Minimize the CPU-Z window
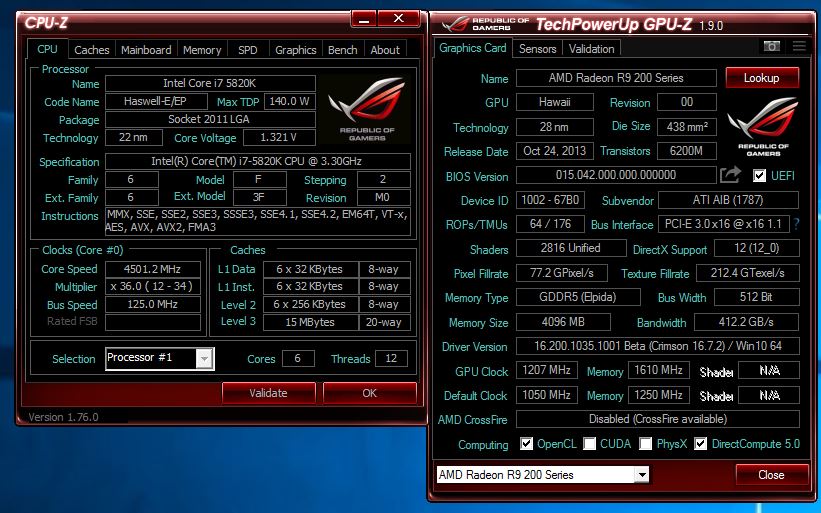This screenshot has height=513, width=821. pos(364,19)
